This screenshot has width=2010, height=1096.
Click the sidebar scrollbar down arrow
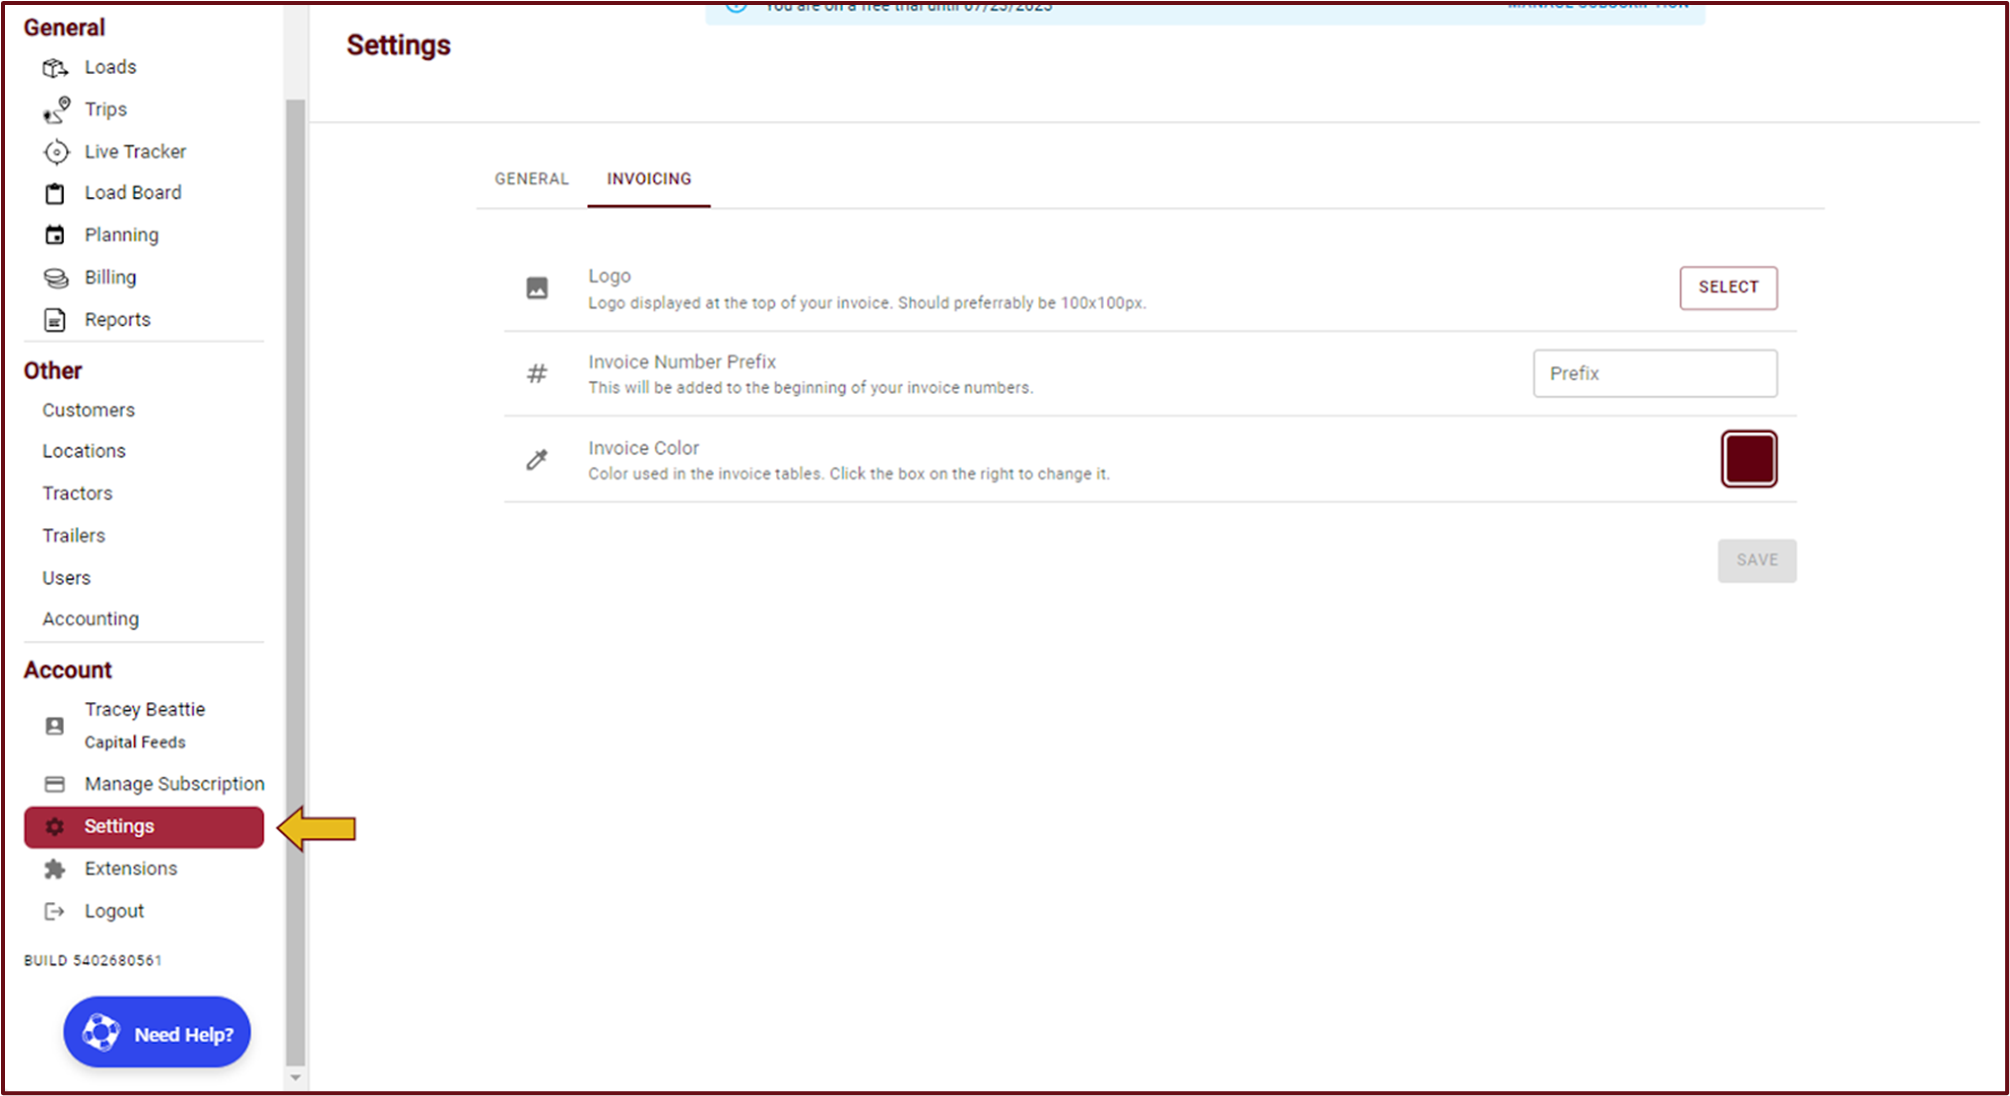click(x=295, y=1078)
